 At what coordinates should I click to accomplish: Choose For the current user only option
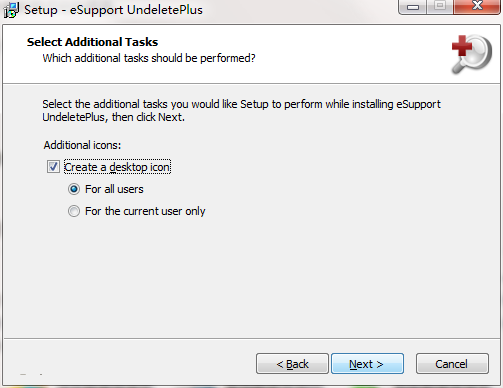click(74, 211)
